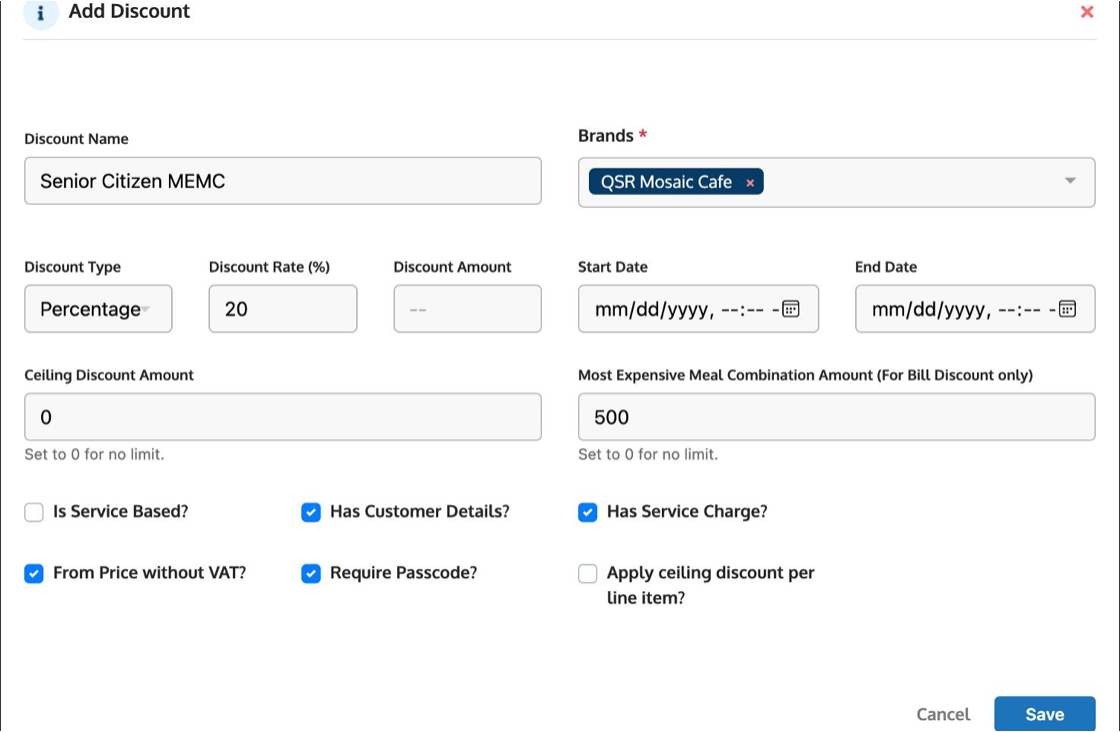Click the Add Discount dialog title

129,11
